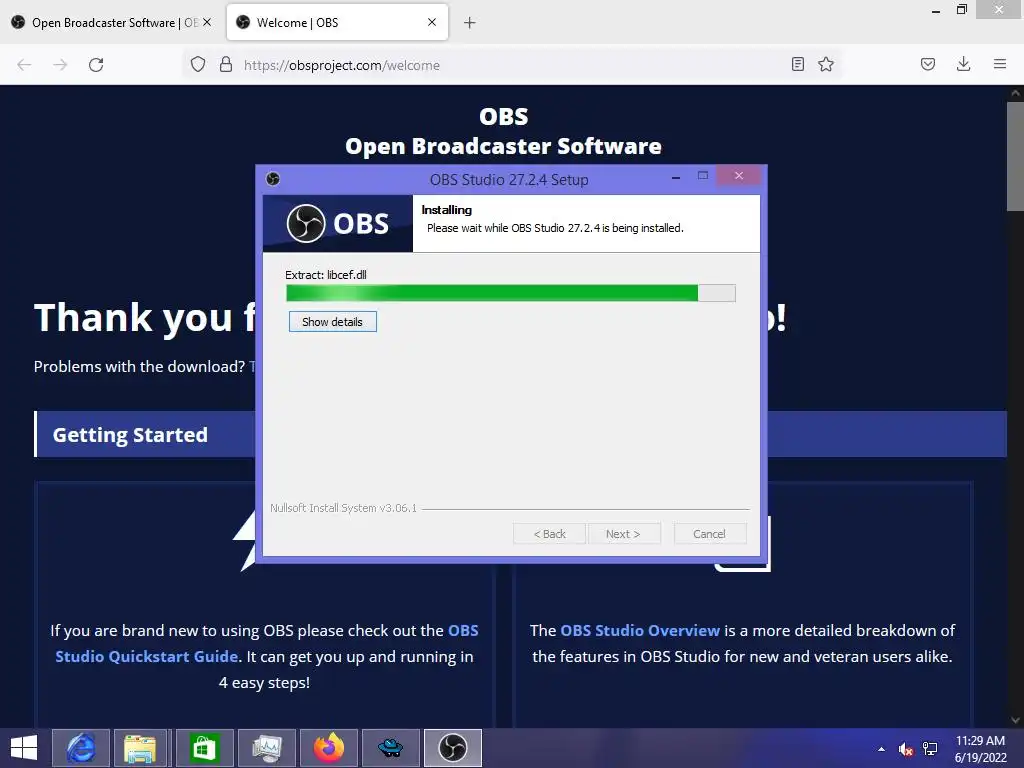Image resolution: width=1024 pixels, height=768 pixels.
Task: Click the Getting Started heading
Action: [130, 434]
